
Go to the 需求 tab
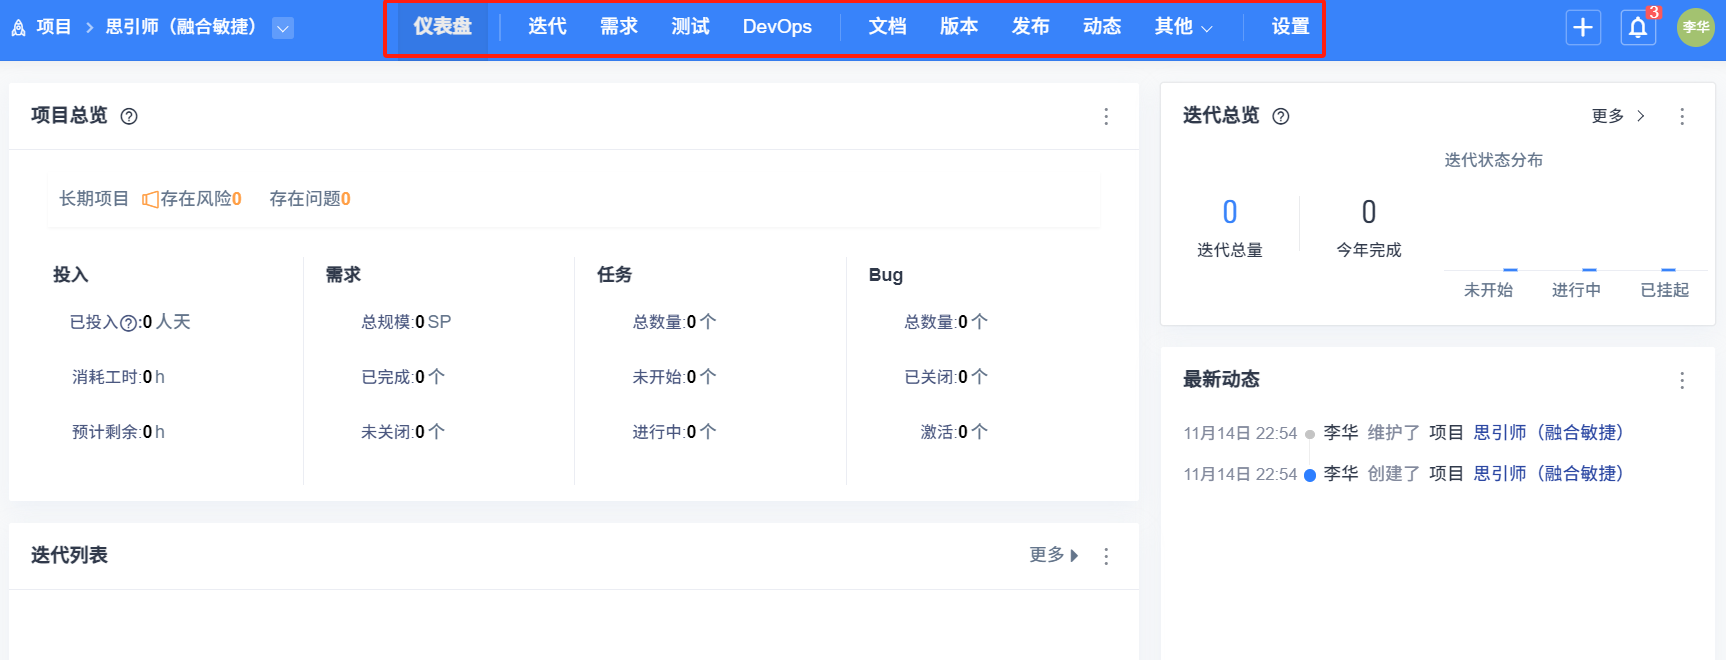click(619, 27)
